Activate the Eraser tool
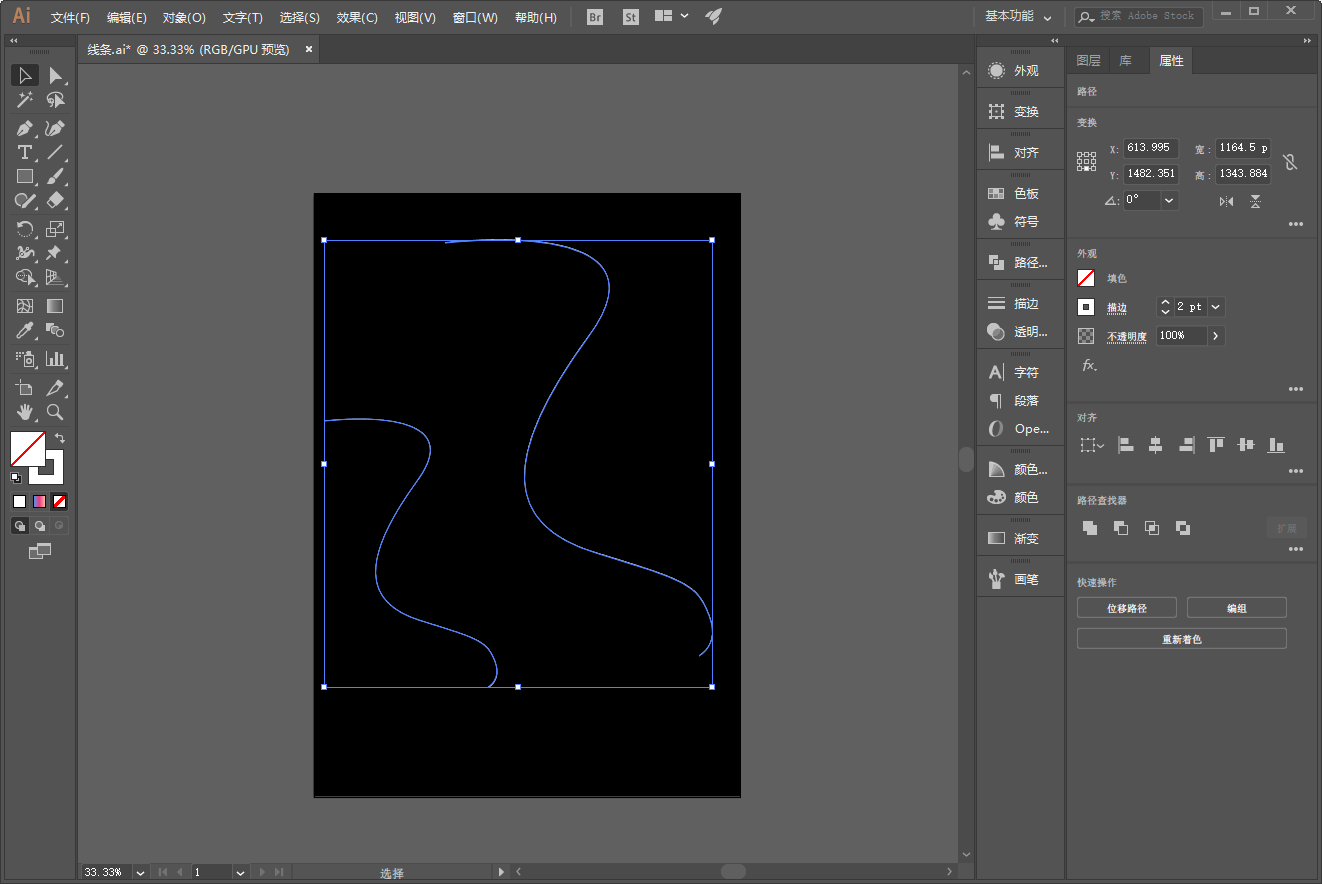 click(55, 200)
